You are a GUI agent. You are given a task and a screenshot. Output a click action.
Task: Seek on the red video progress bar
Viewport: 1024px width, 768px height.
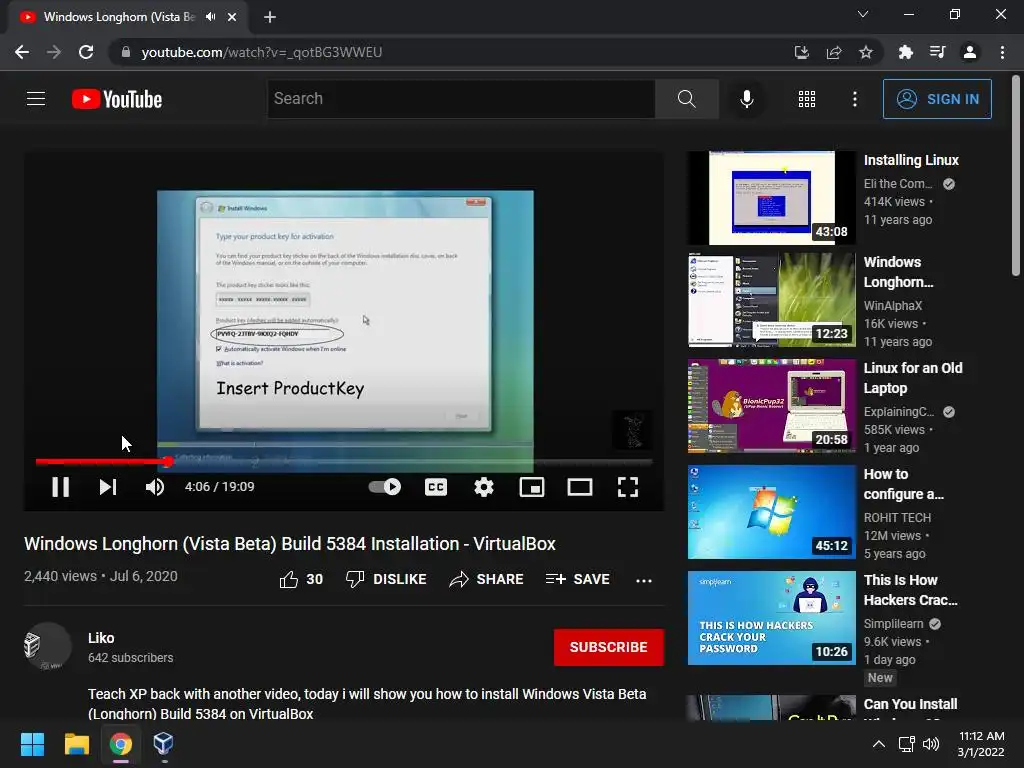(x=344, y=461)
